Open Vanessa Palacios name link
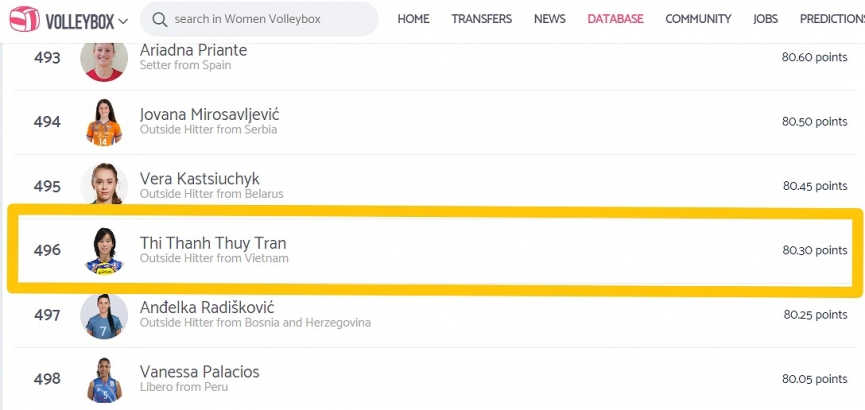Viewport: 865px width, 410px height. [199, 371]
